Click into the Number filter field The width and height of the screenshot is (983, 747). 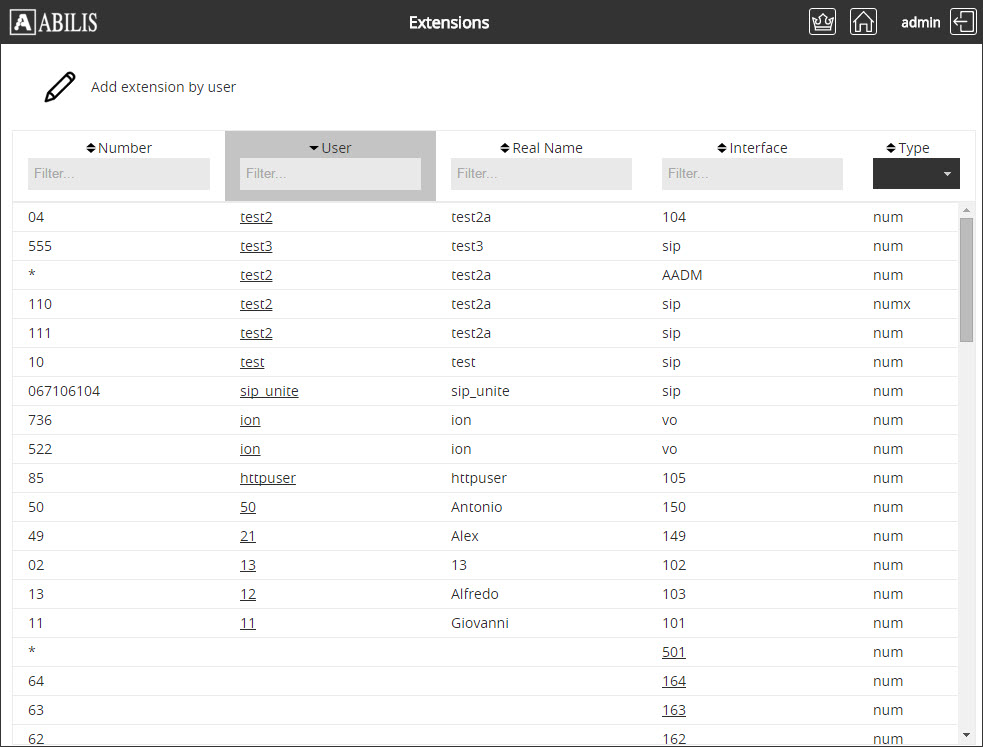pyautogui.click(x=119, y=174)
